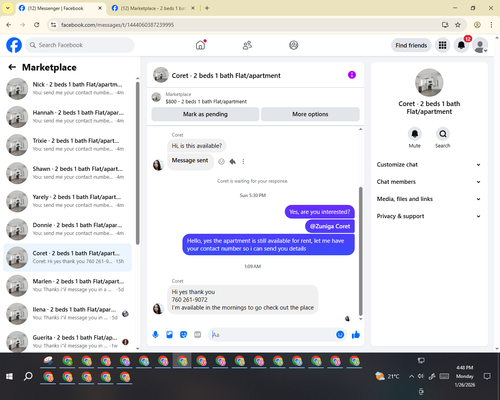500x400 pixels.
Task: React to the 'Message sent' bubble
Action: 221,162
